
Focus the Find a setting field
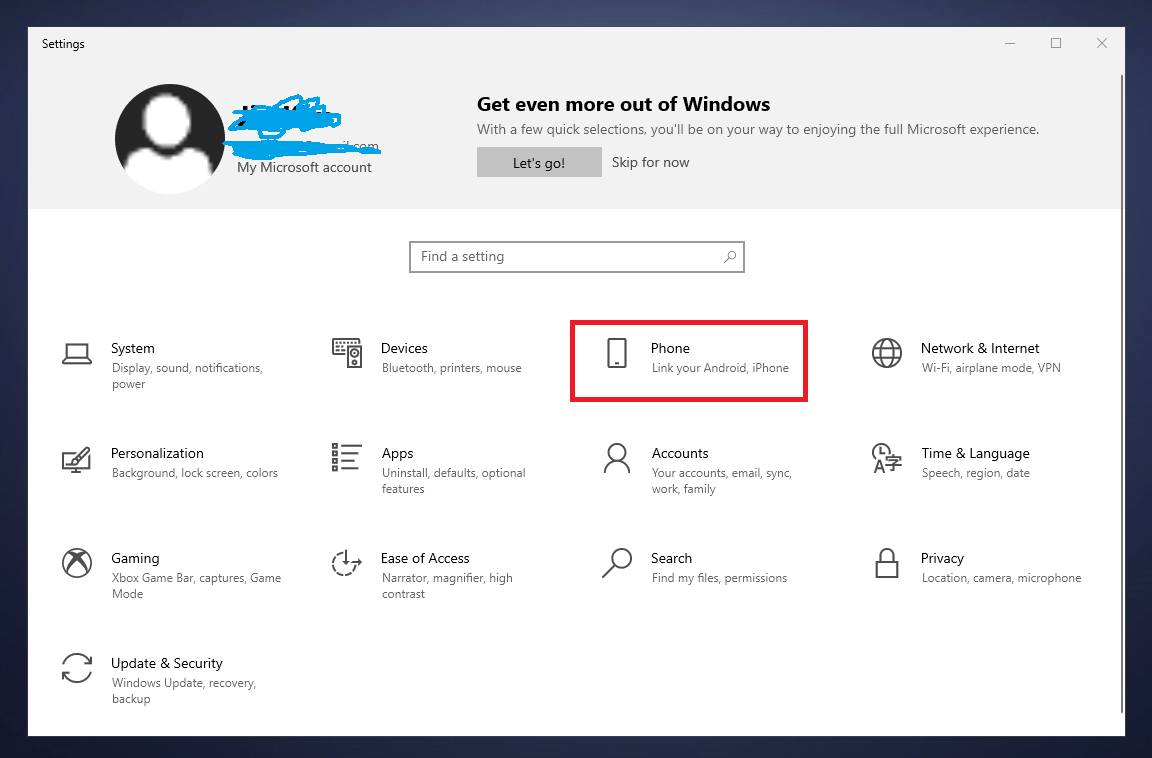(x=577, y=257)
